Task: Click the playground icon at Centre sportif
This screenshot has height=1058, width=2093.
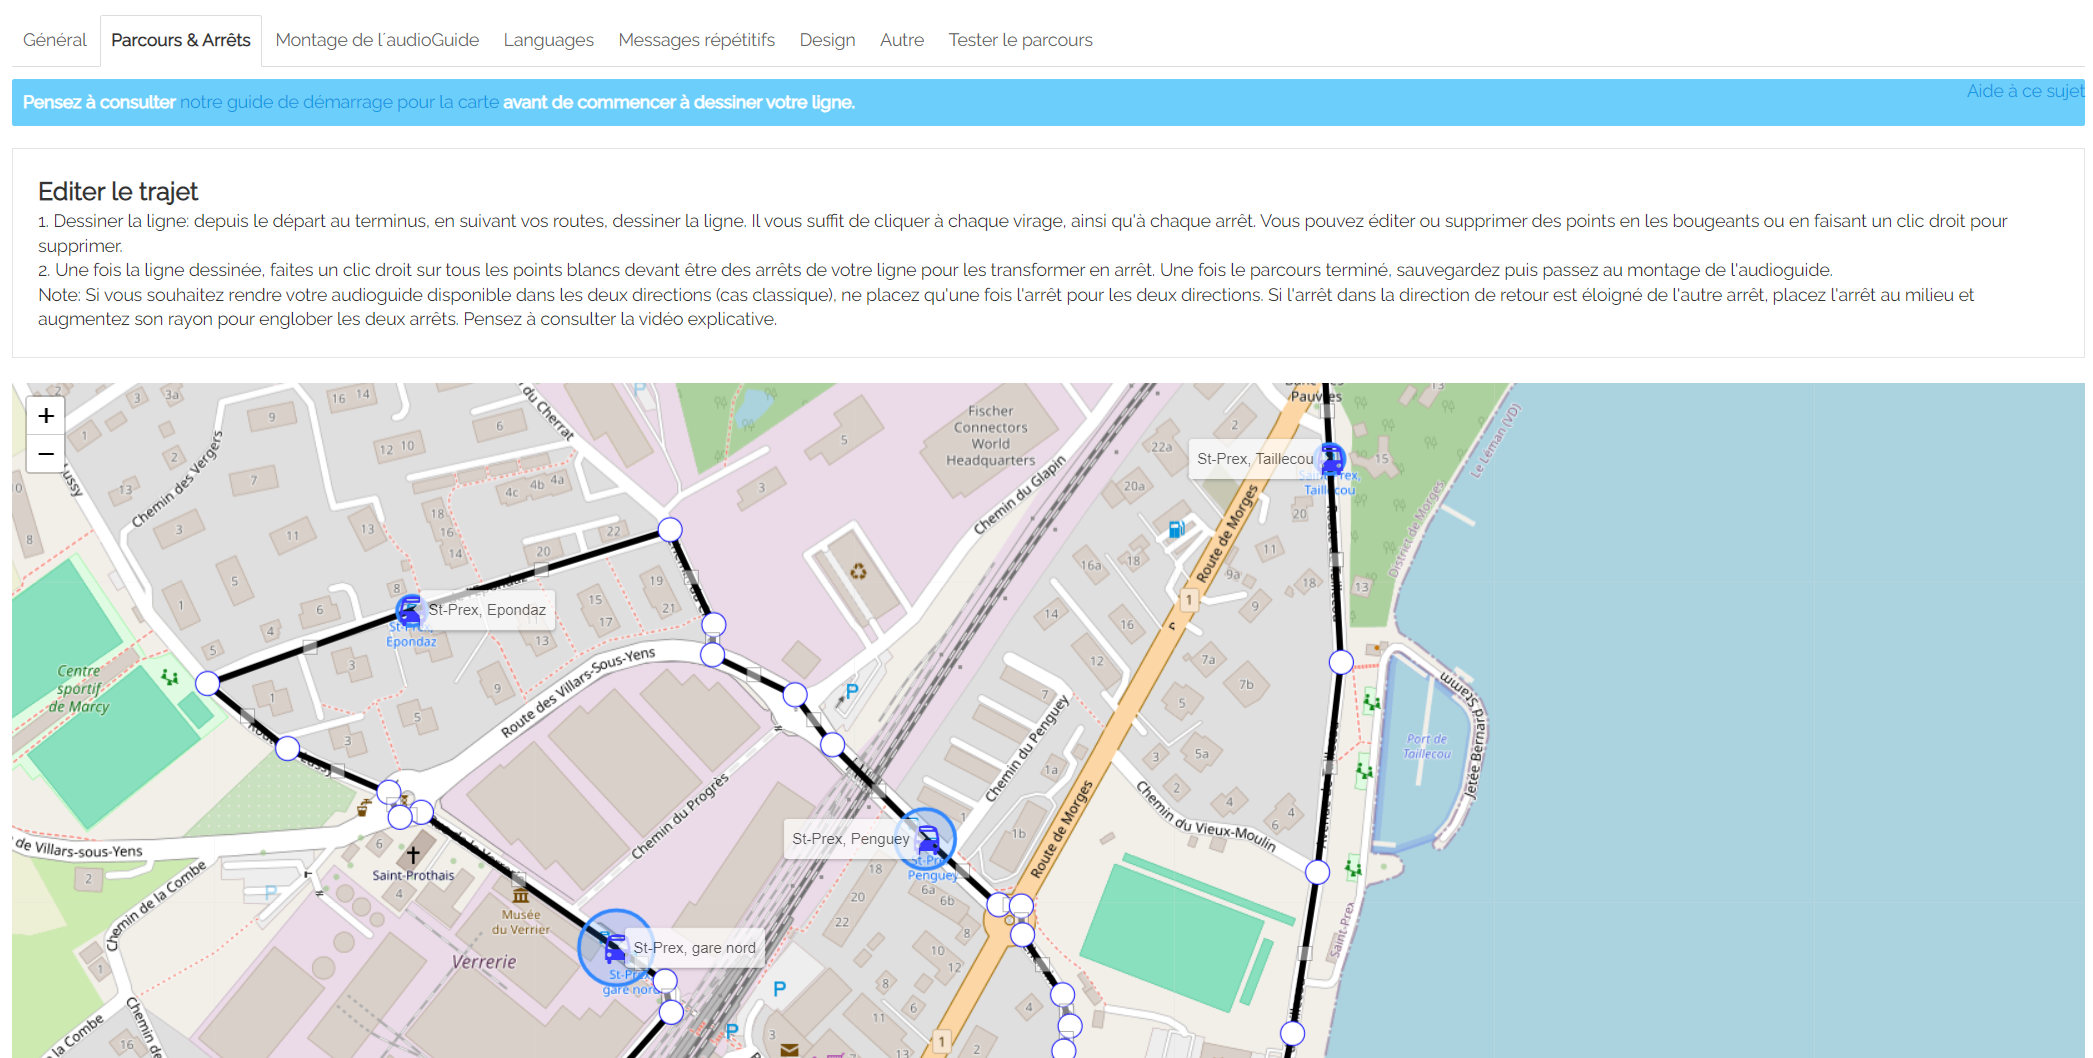Action: pos(170,677)
